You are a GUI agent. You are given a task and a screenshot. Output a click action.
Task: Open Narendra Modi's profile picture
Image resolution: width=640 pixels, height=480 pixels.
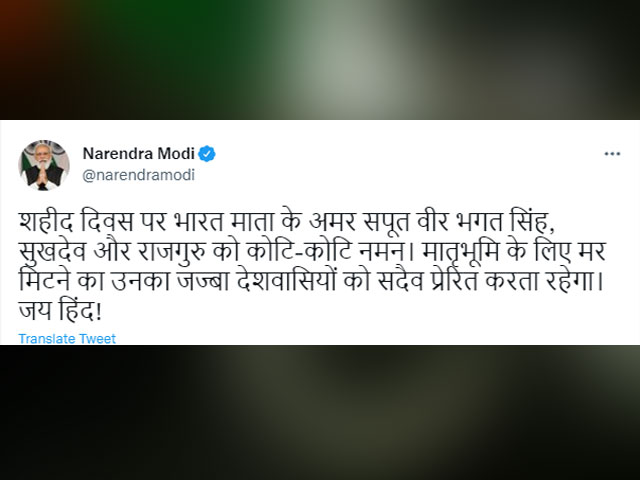(x=44, y=165)
